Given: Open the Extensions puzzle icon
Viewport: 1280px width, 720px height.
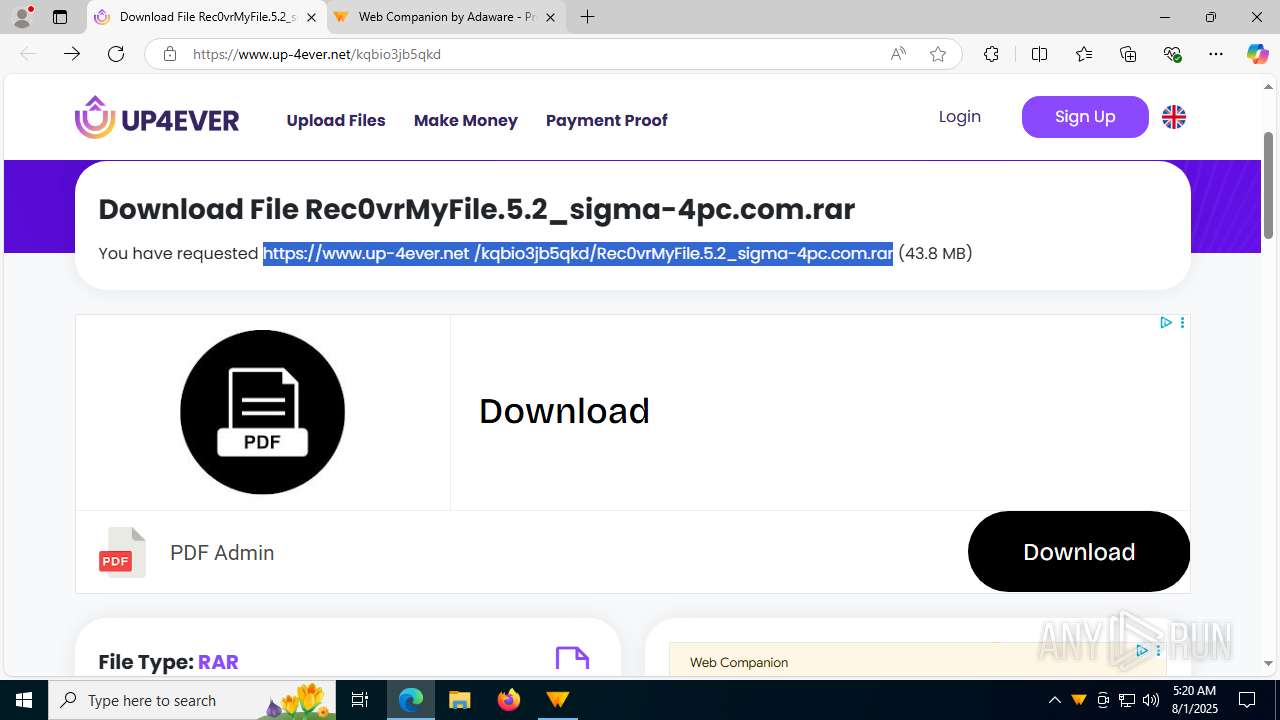Looking at the screenshot, I should click(x=991, y=54).
